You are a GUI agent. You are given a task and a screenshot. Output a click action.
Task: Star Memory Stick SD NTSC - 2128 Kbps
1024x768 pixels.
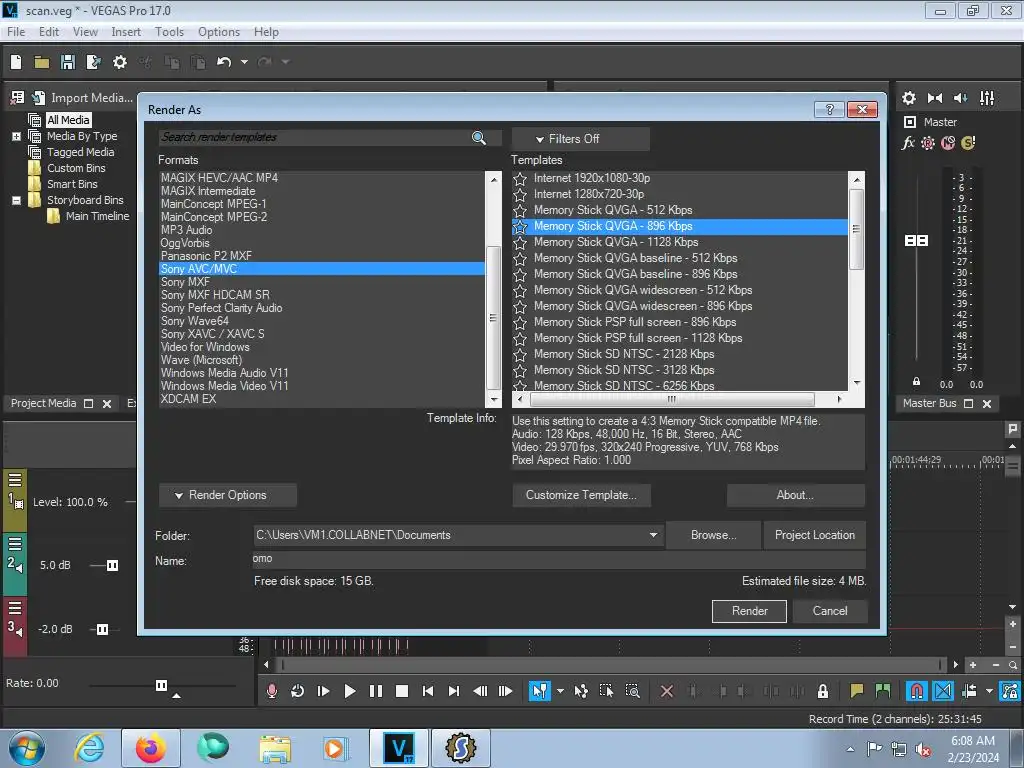point(520,355)
